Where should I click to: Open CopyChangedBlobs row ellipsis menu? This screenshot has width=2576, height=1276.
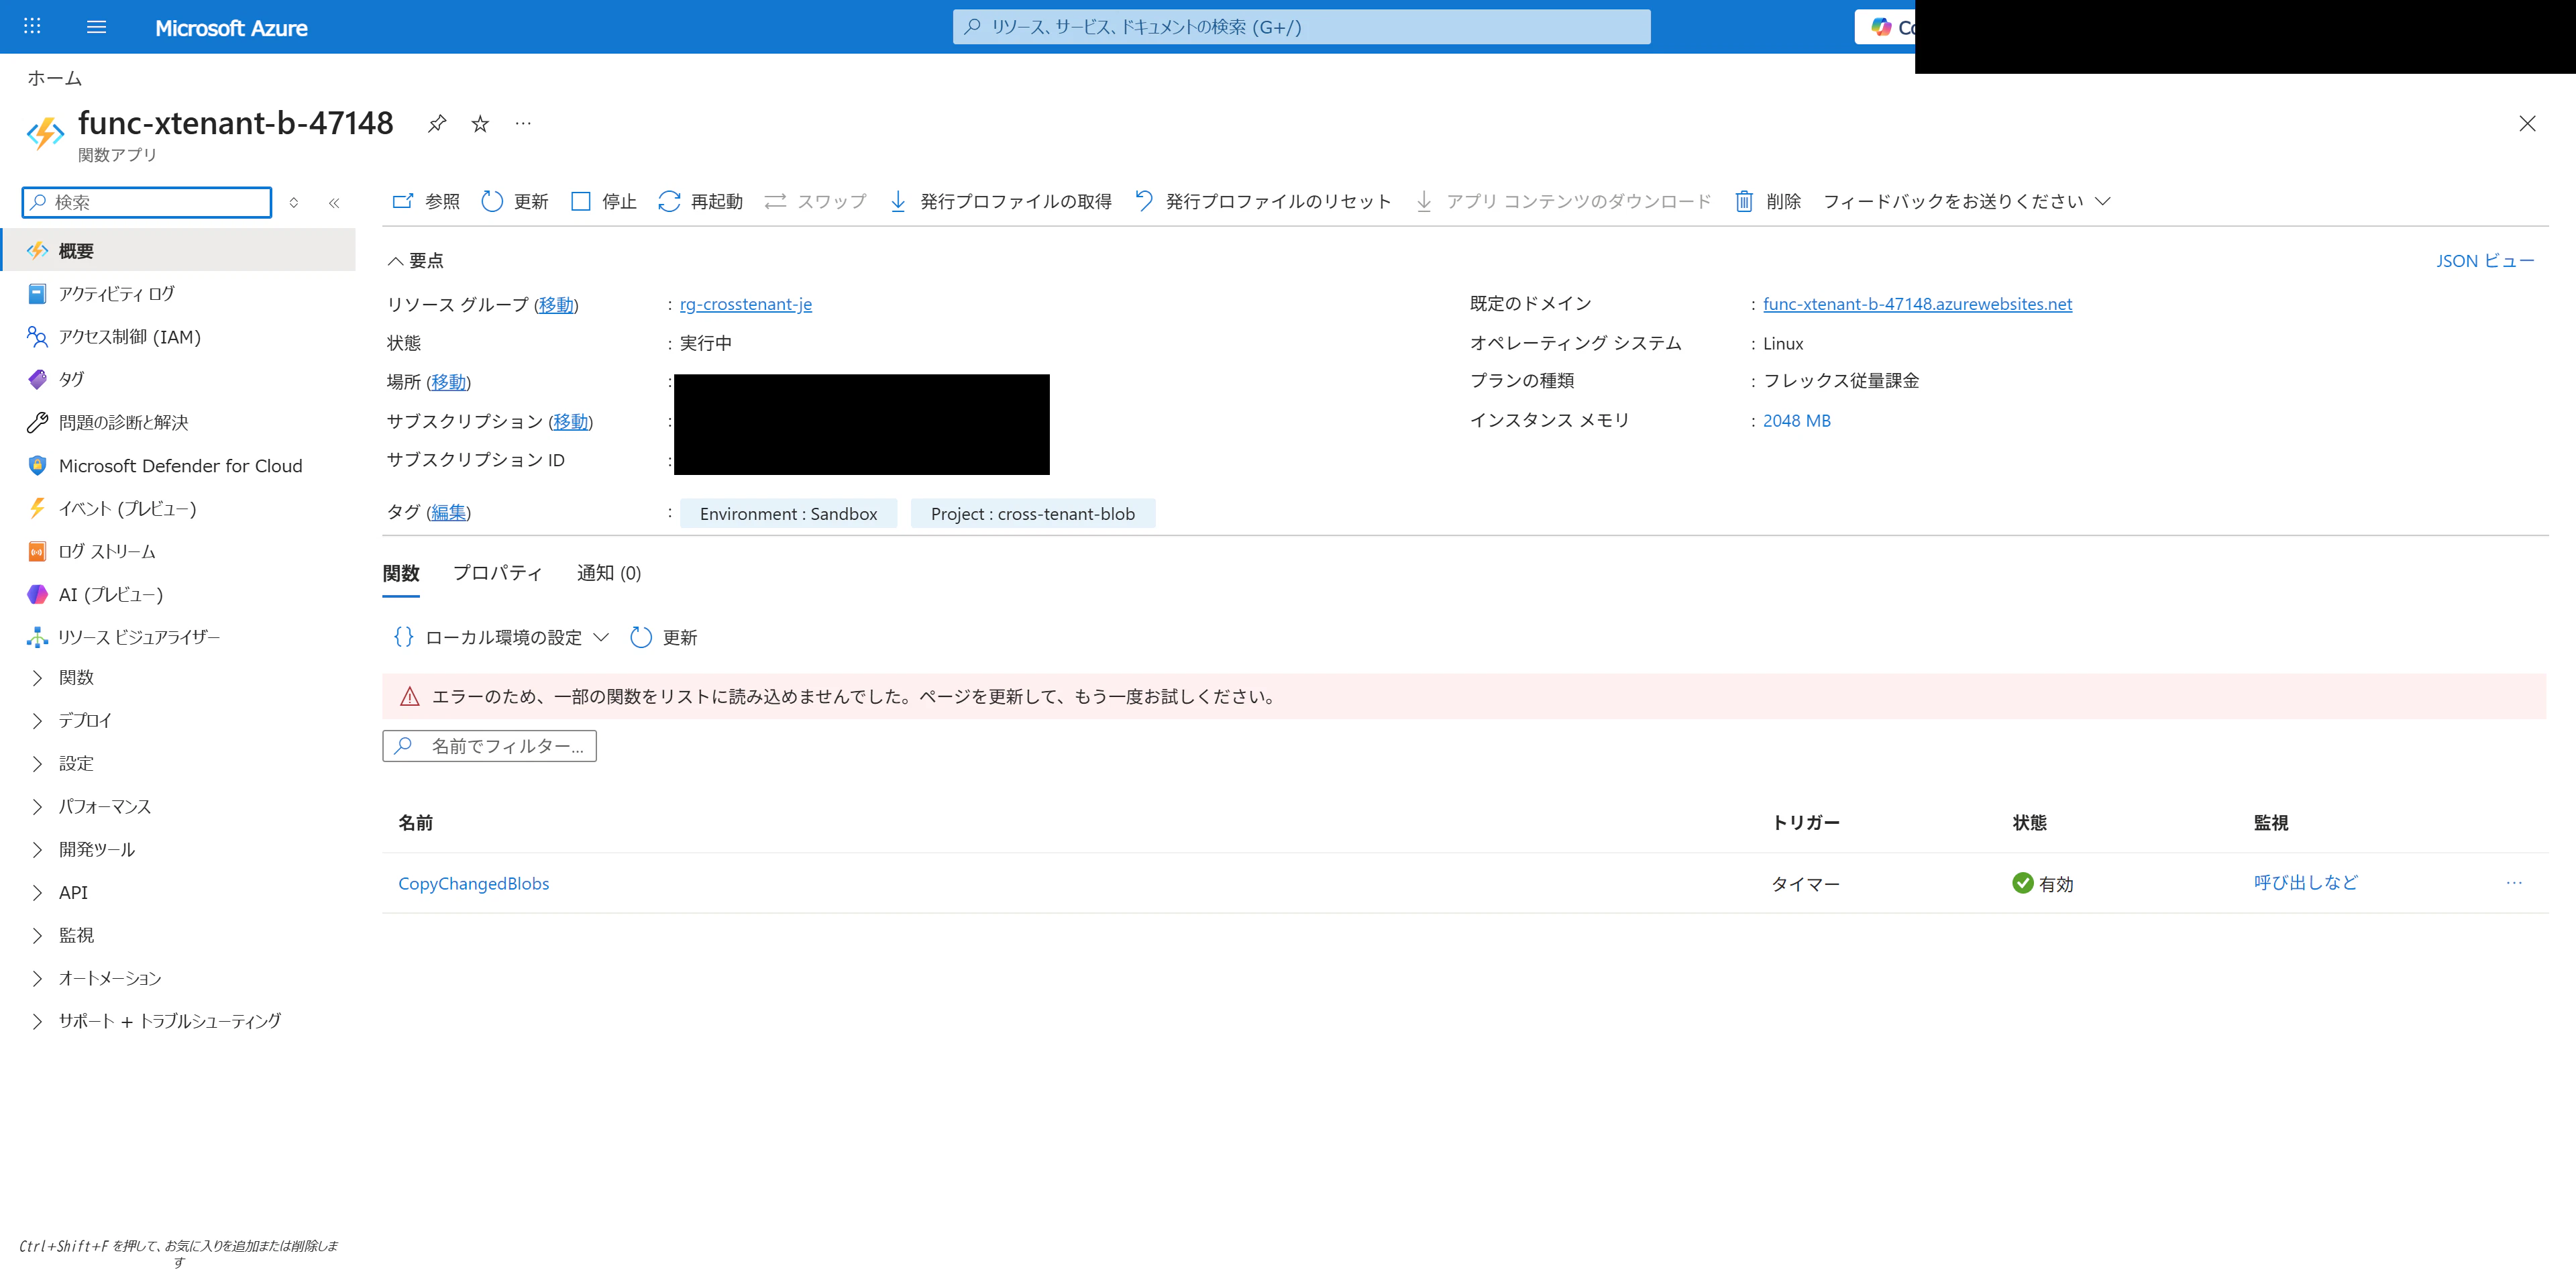click(2514, 883)
